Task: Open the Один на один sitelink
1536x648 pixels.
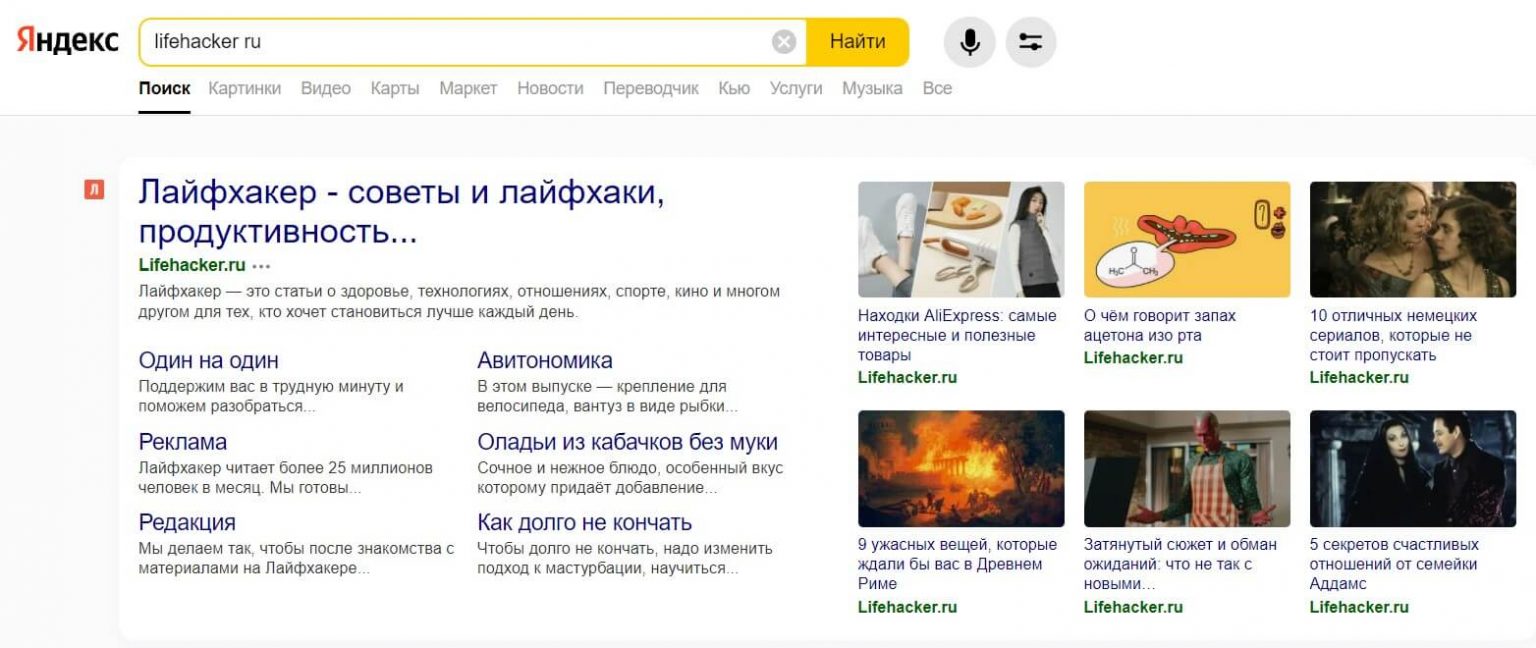Action: [x=208, y=360]
